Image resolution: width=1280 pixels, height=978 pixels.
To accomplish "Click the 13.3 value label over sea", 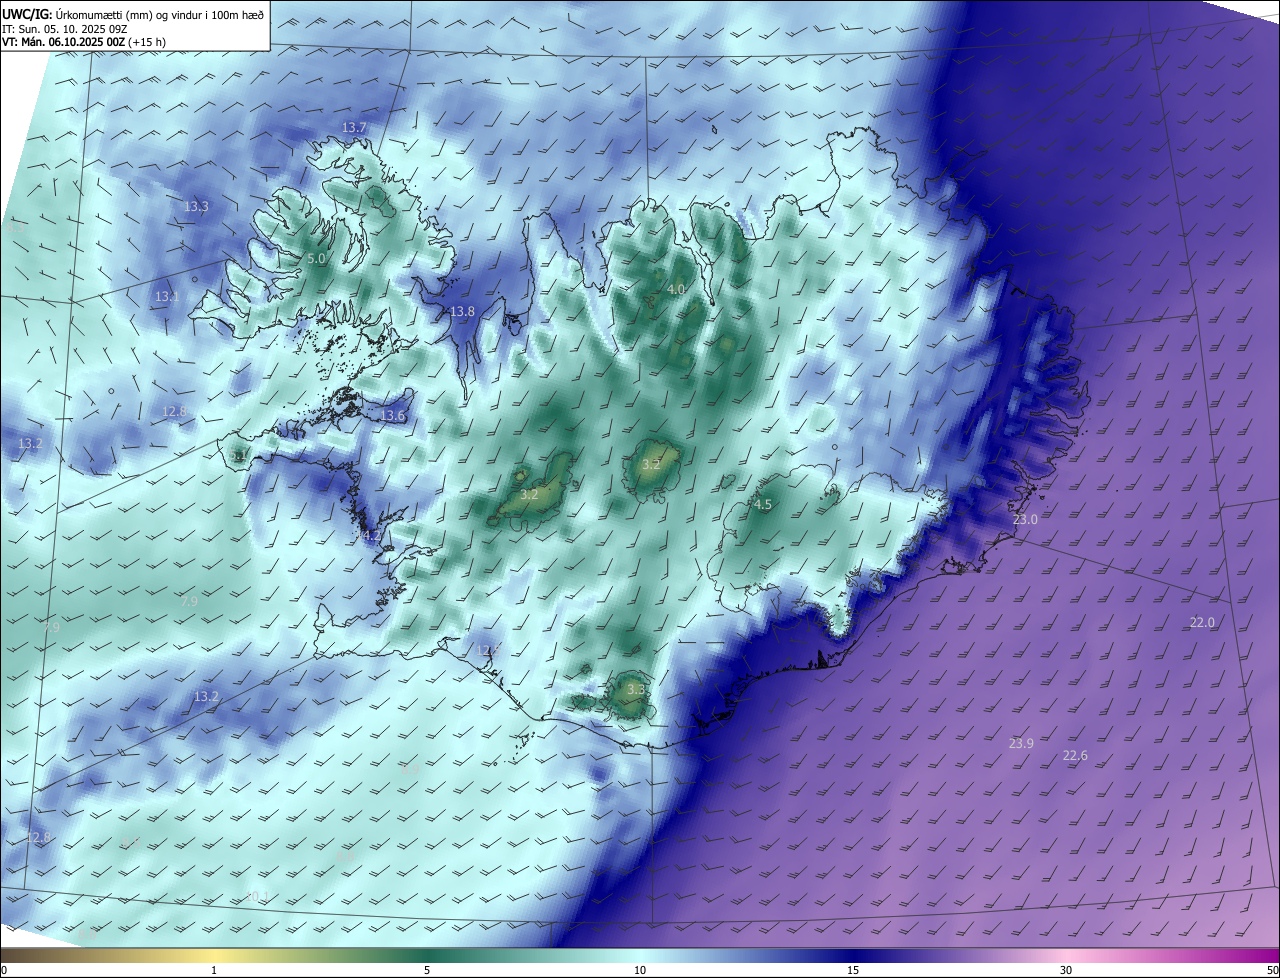I will [196, 207].
